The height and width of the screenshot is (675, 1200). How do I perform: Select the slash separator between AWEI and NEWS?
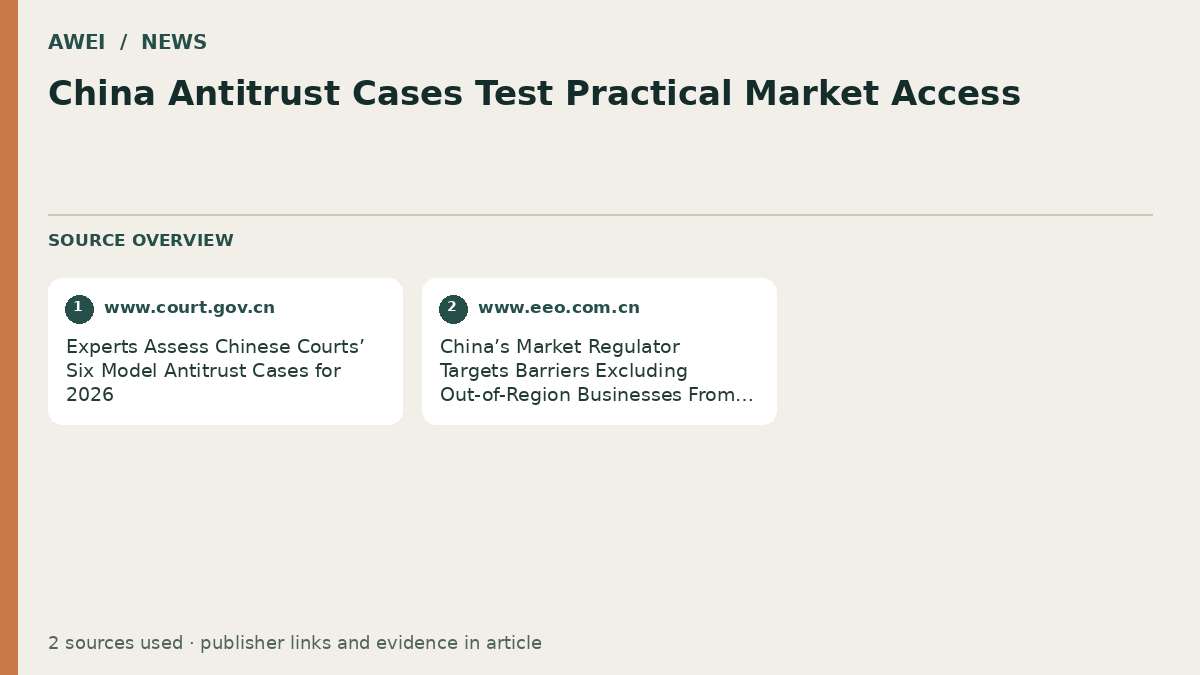pyautogui.click(x=124, y=43)
